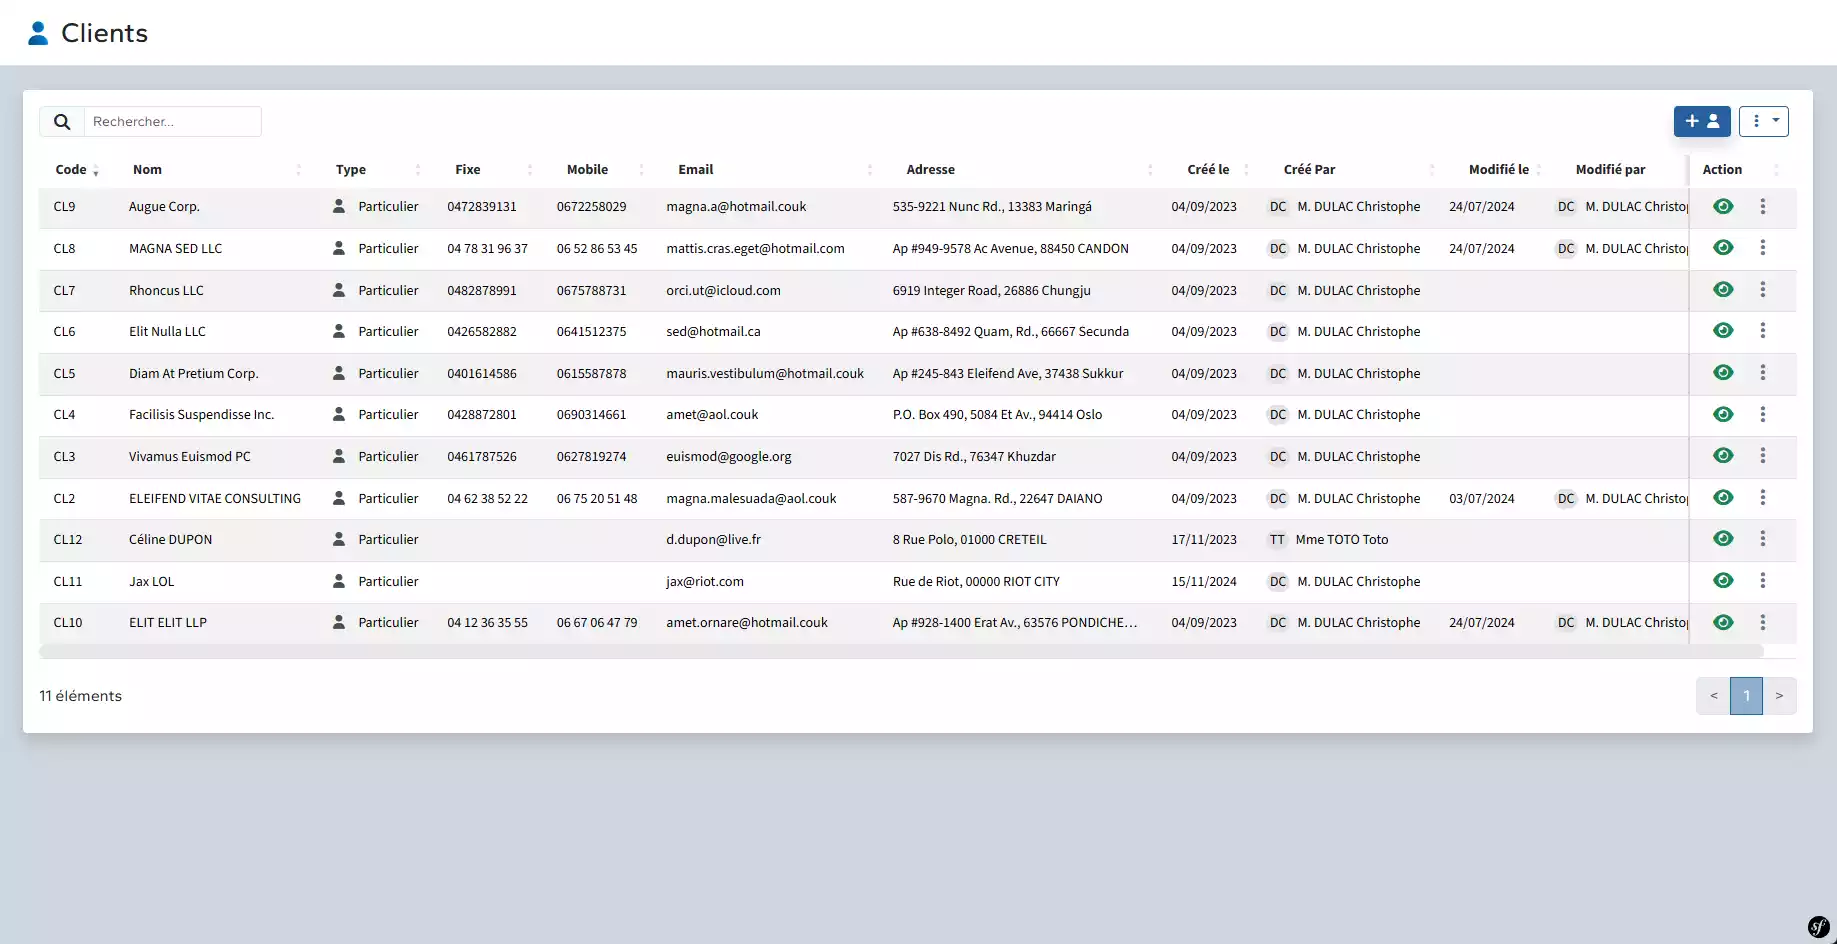
Task: Click the next page arrow button
Action: coord(1779,696)
